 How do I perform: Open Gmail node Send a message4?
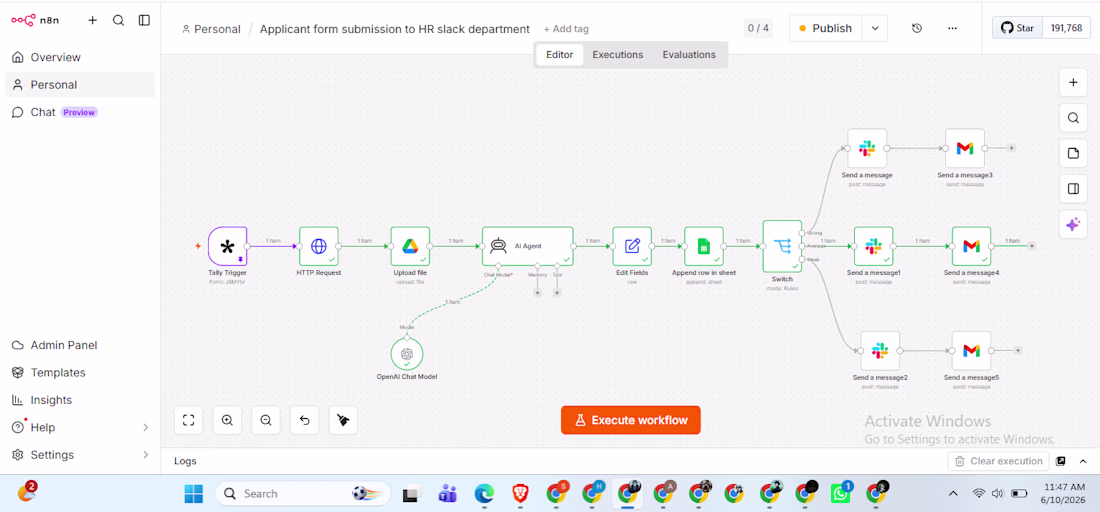coord(972,246)
